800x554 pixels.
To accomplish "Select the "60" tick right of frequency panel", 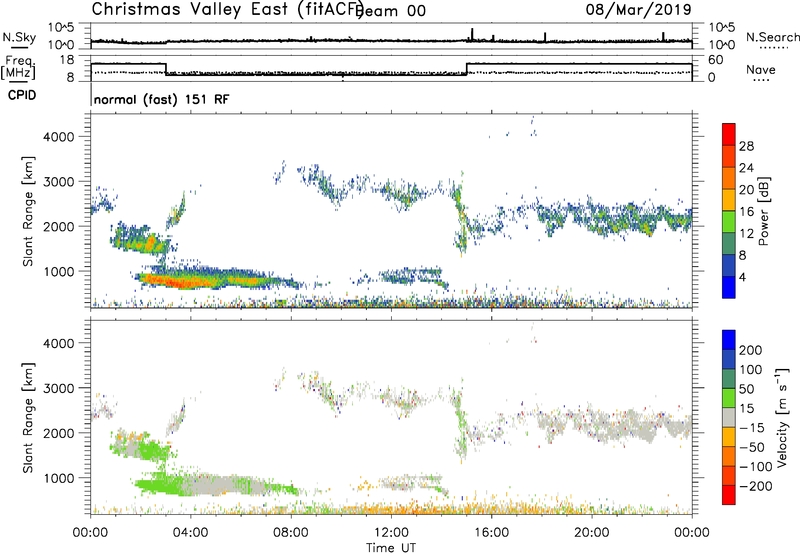I will pyautogui.click(x=715, y=60).
